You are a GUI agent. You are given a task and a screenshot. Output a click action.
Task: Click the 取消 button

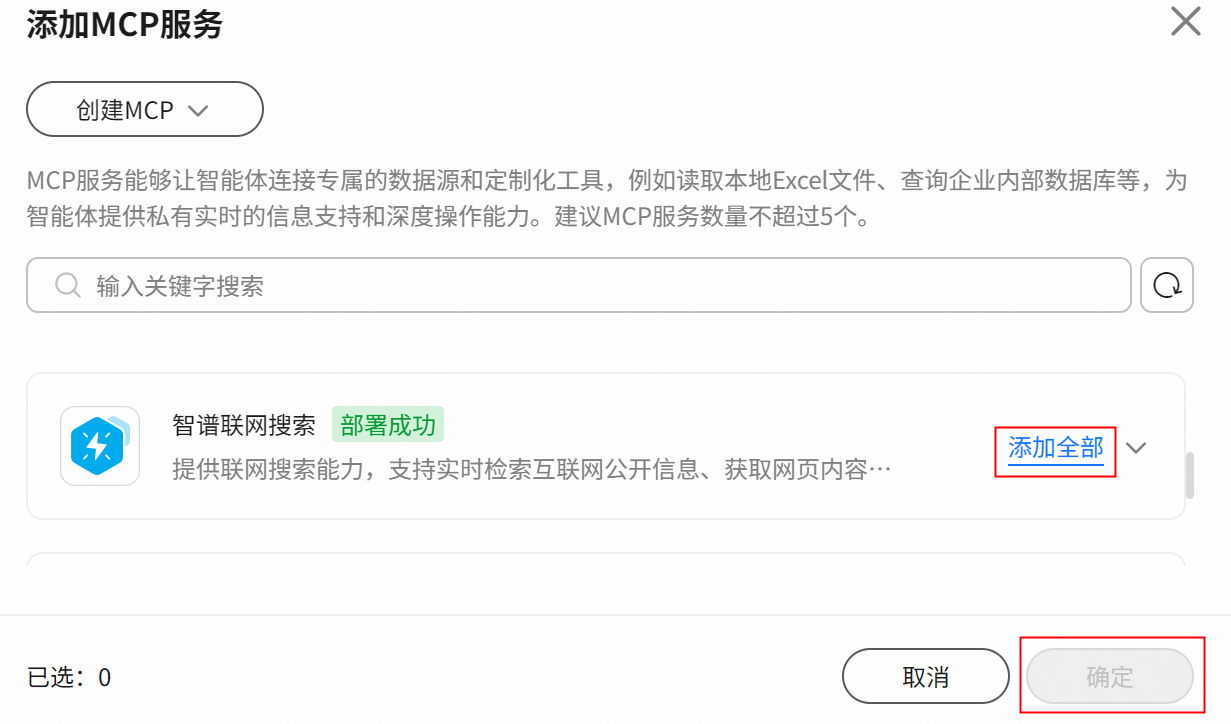pyautogui.click(x=926, y=677)
